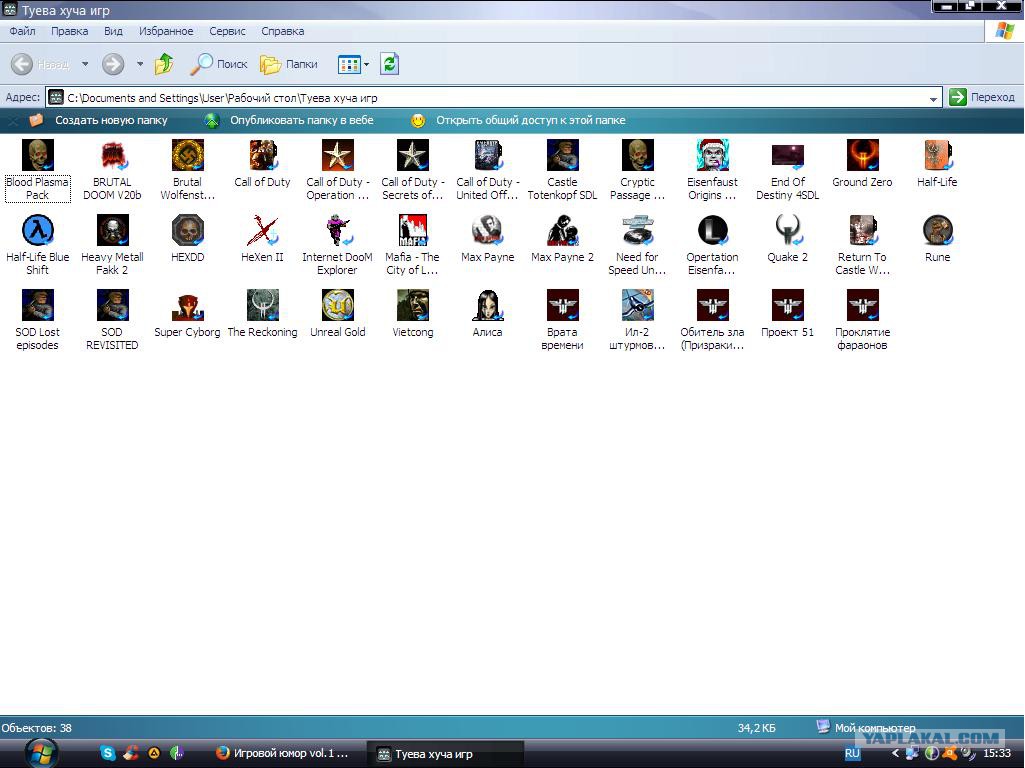Select End Of Destiny 4SDL icon
The image size is (1025, 768).
tap(788, 156)
